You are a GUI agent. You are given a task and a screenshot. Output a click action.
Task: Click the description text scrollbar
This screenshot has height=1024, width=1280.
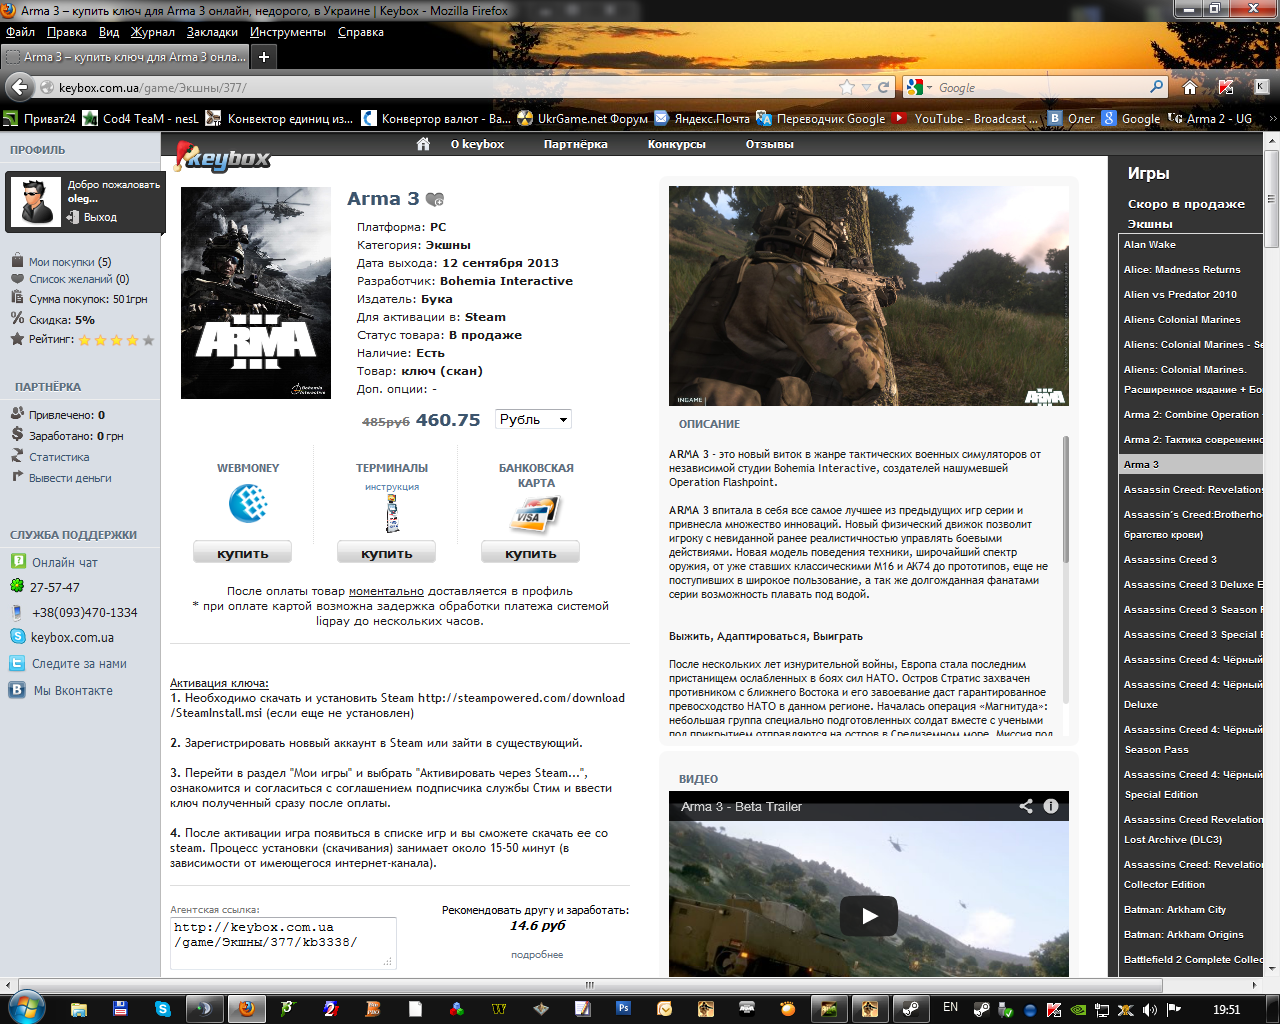tap(1065, 500)
